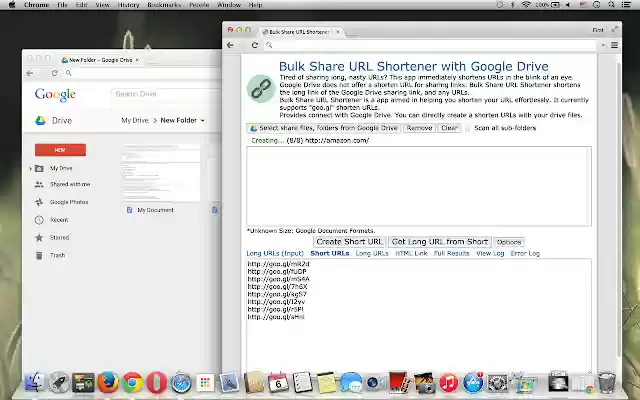This screenshot has height=400, width=640.
Task: Click Drive logo icon beside Drive label
Action: (40, 120)
